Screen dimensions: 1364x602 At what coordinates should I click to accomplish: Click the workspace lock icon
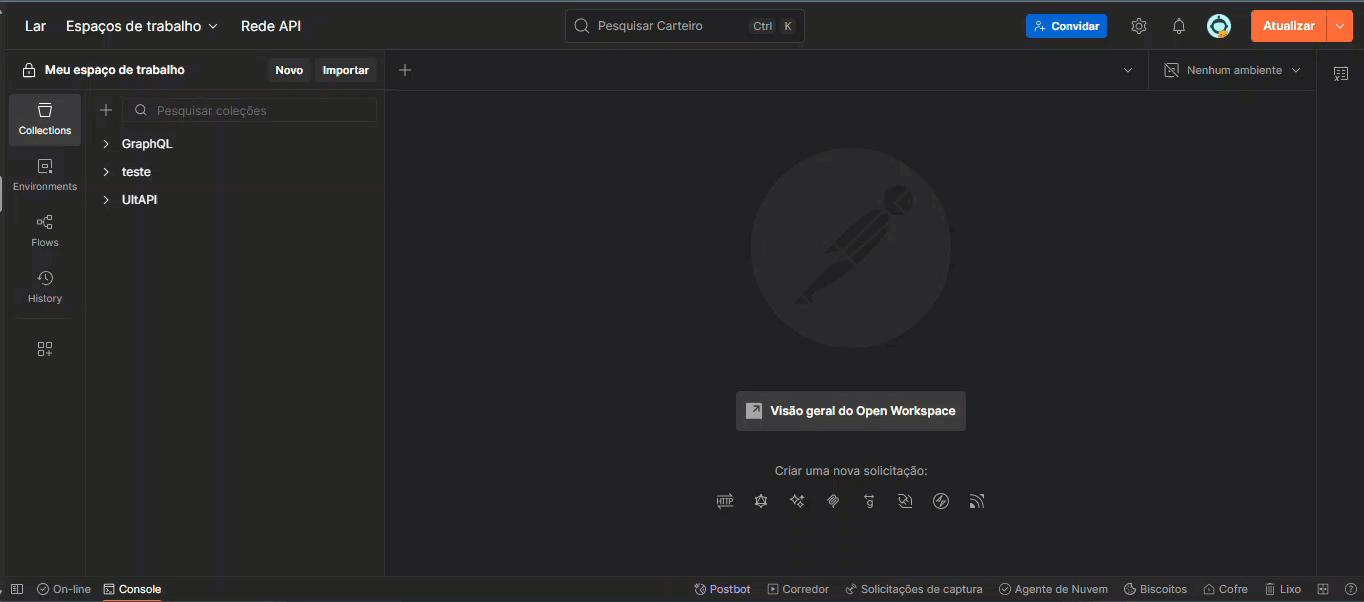click(x=29, y=70)
